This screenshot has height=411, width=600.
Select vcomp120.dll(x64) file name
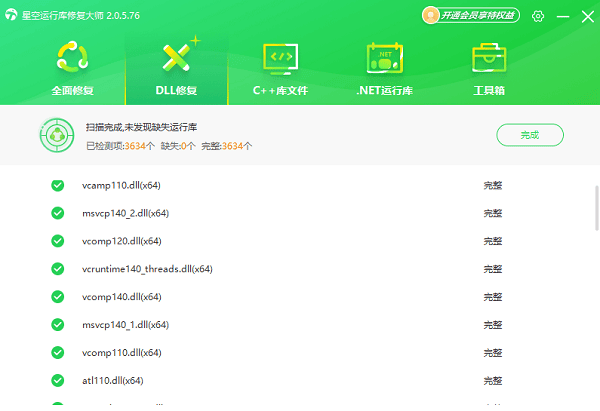pos(122,241)
